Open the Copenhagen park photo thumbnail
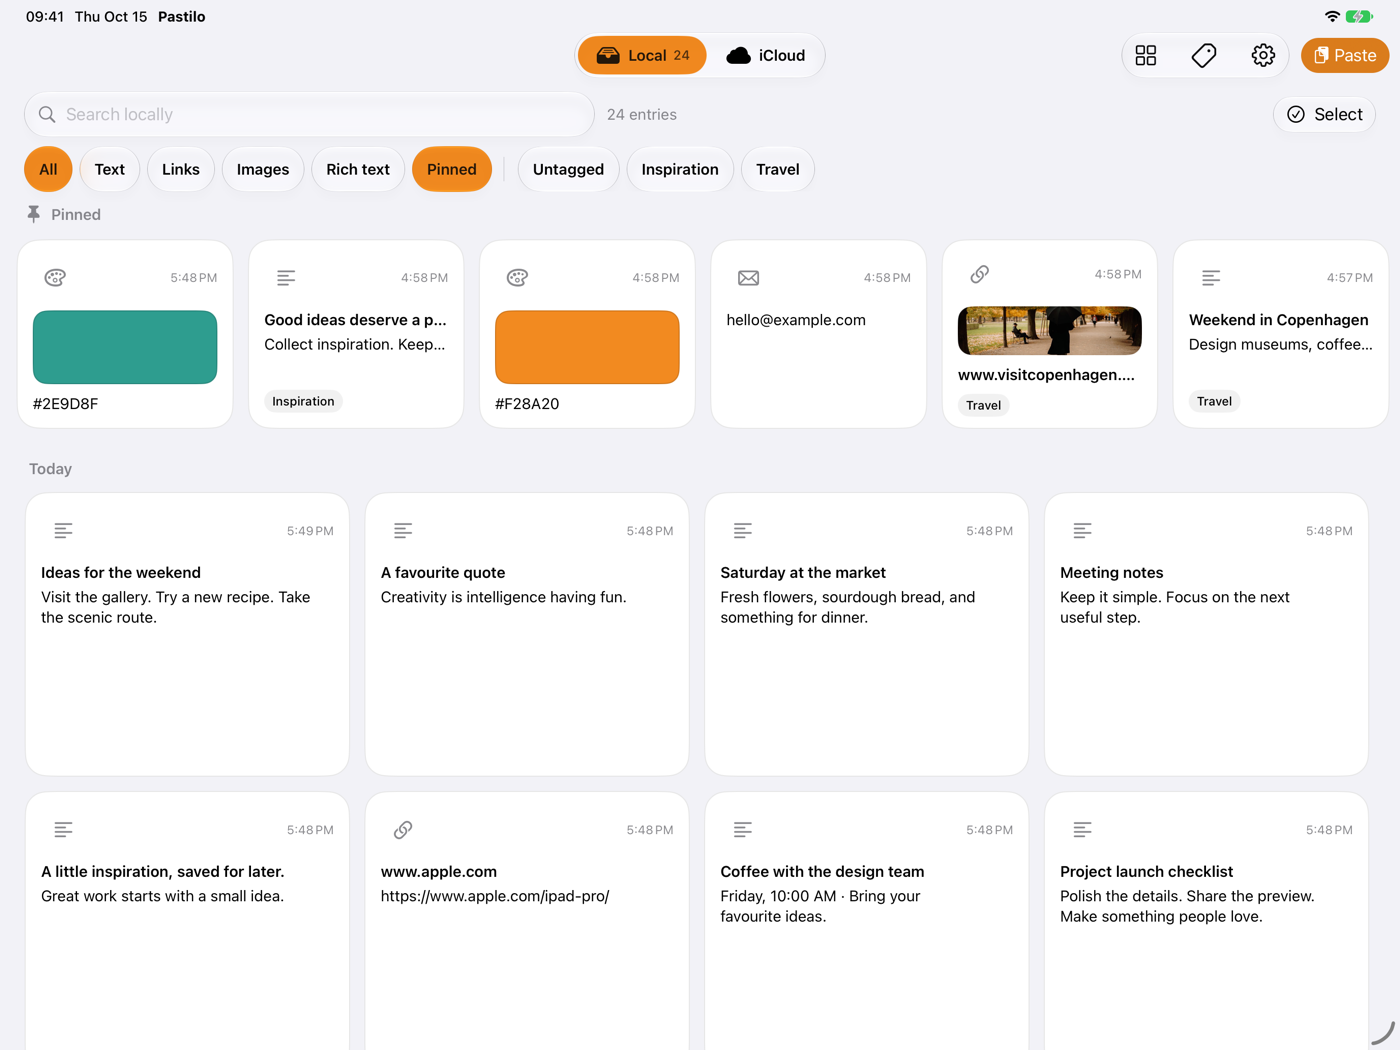Screen dimensions: 1400x1050 pos(1050,331)
